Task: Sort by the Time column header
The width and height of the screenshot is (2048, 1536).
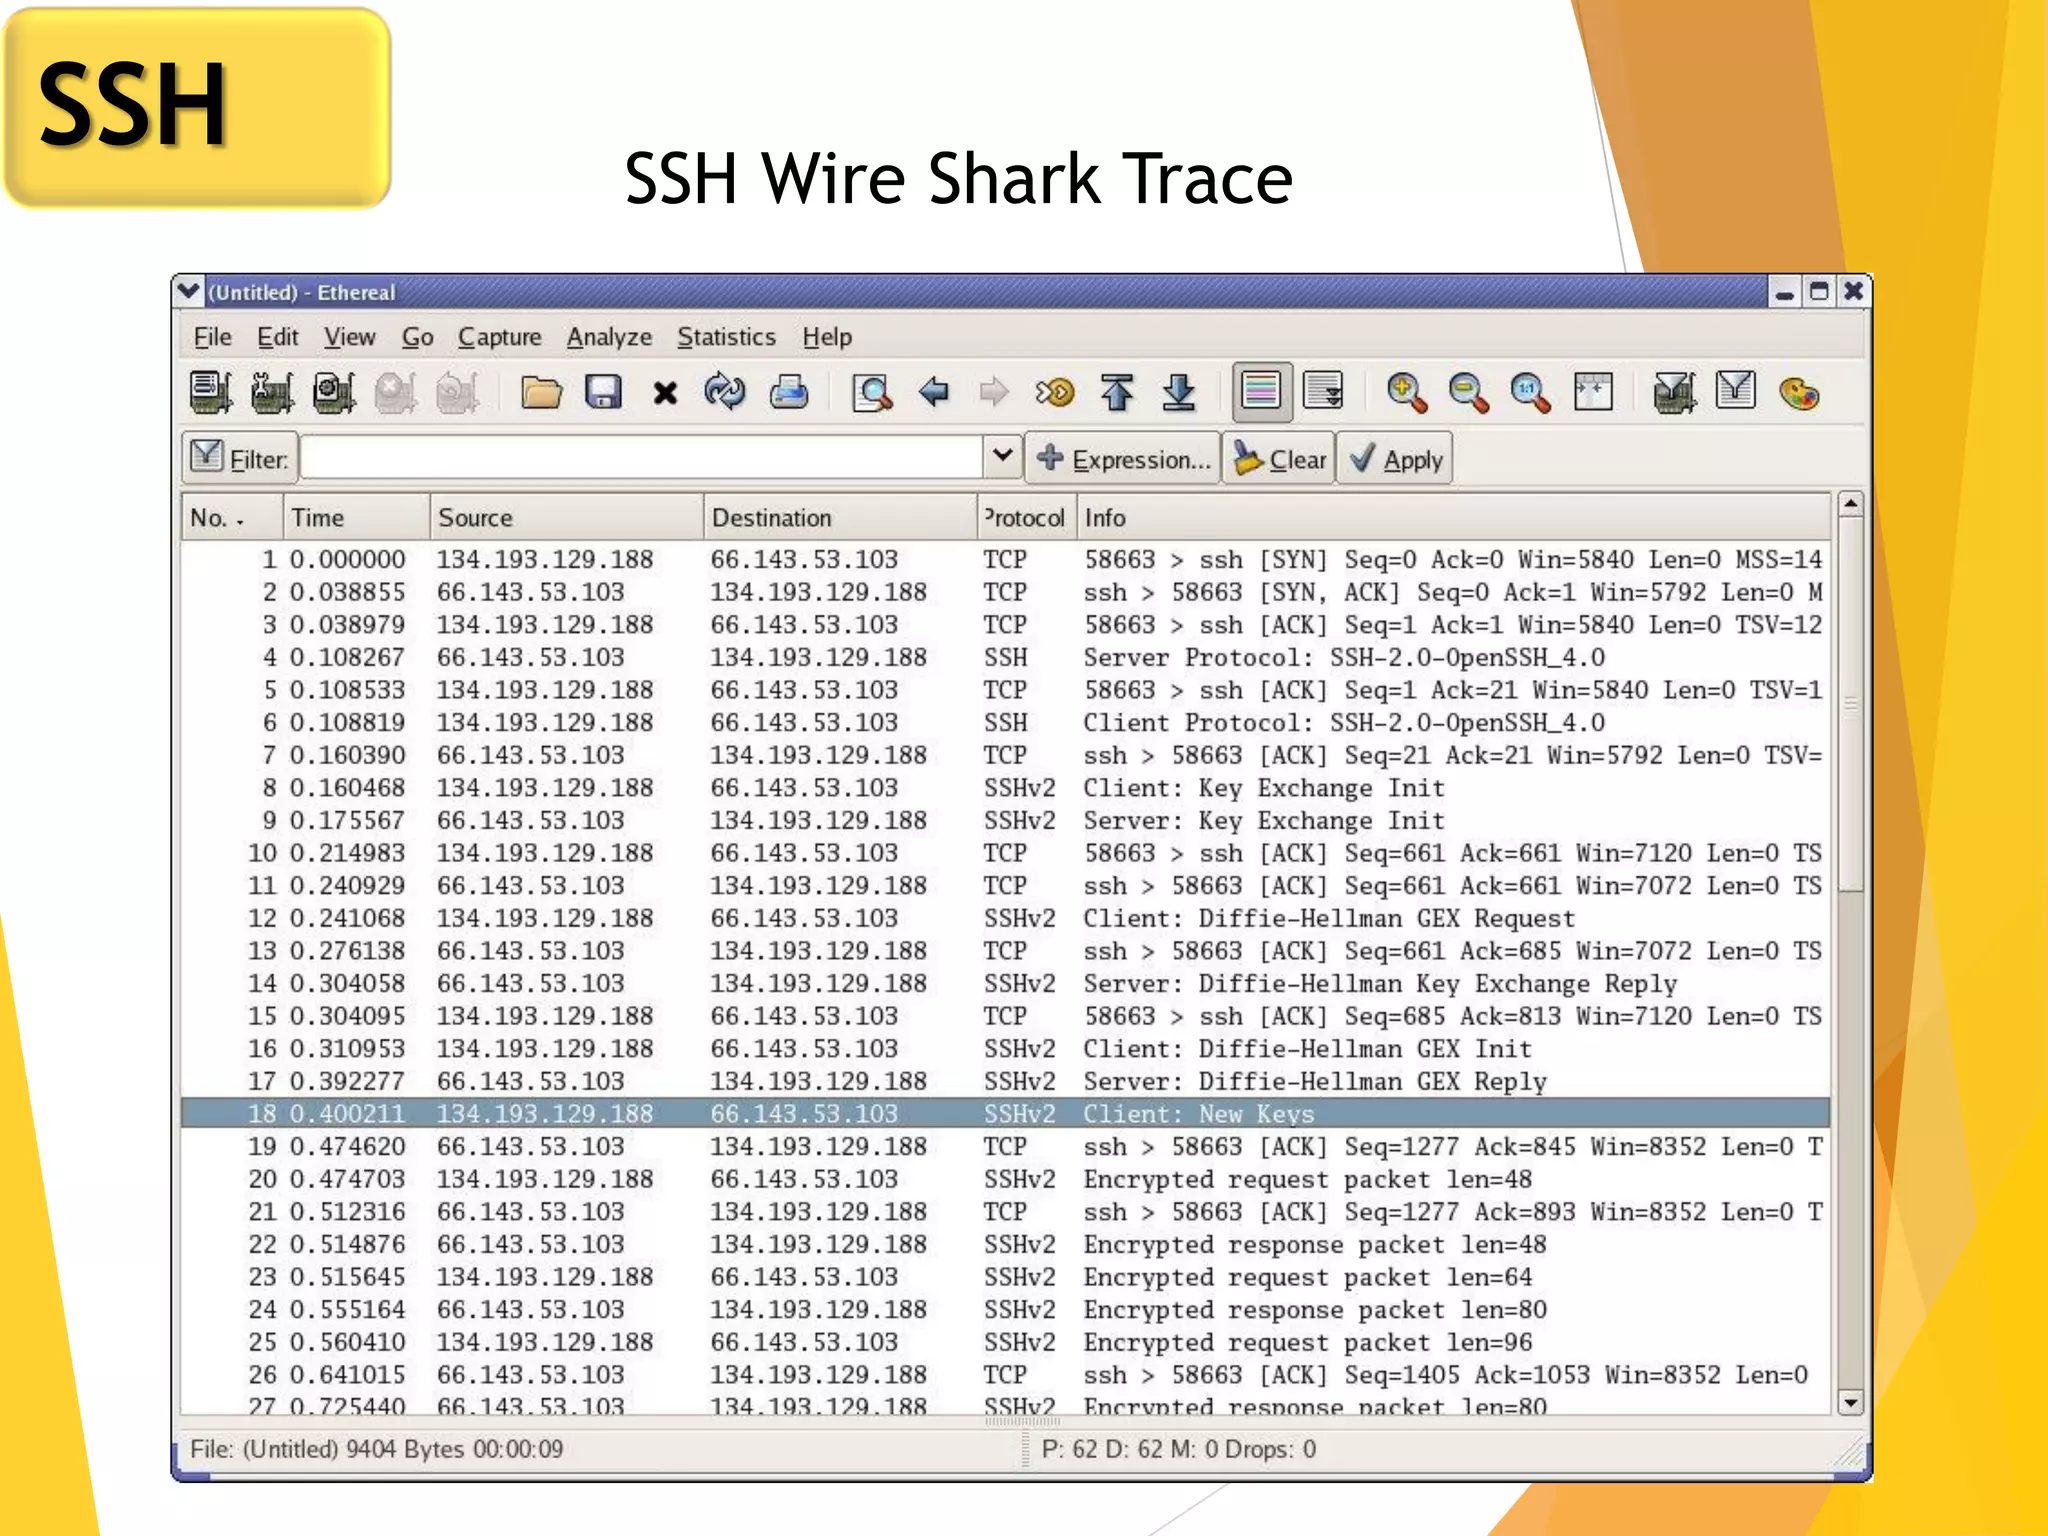Action: [x=356, y=517]
